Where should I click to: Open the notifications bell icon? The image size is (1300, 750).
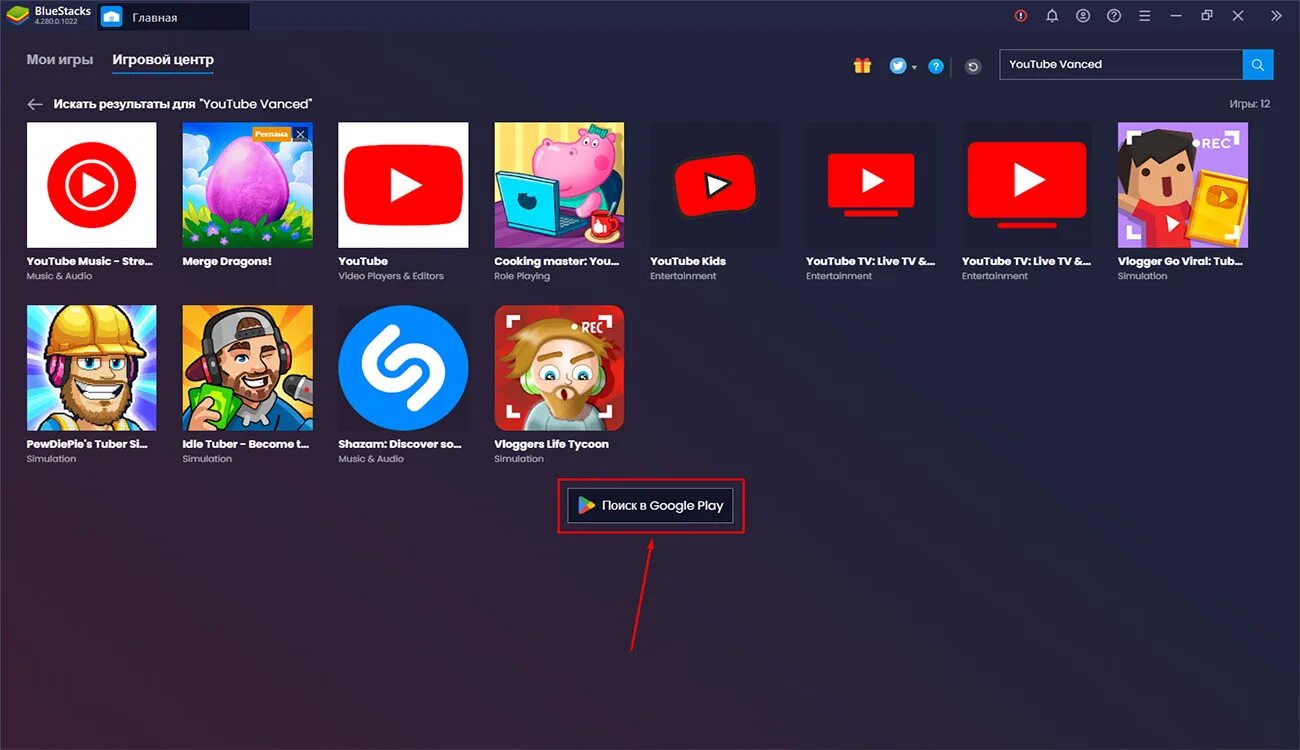click(1052, 16)
